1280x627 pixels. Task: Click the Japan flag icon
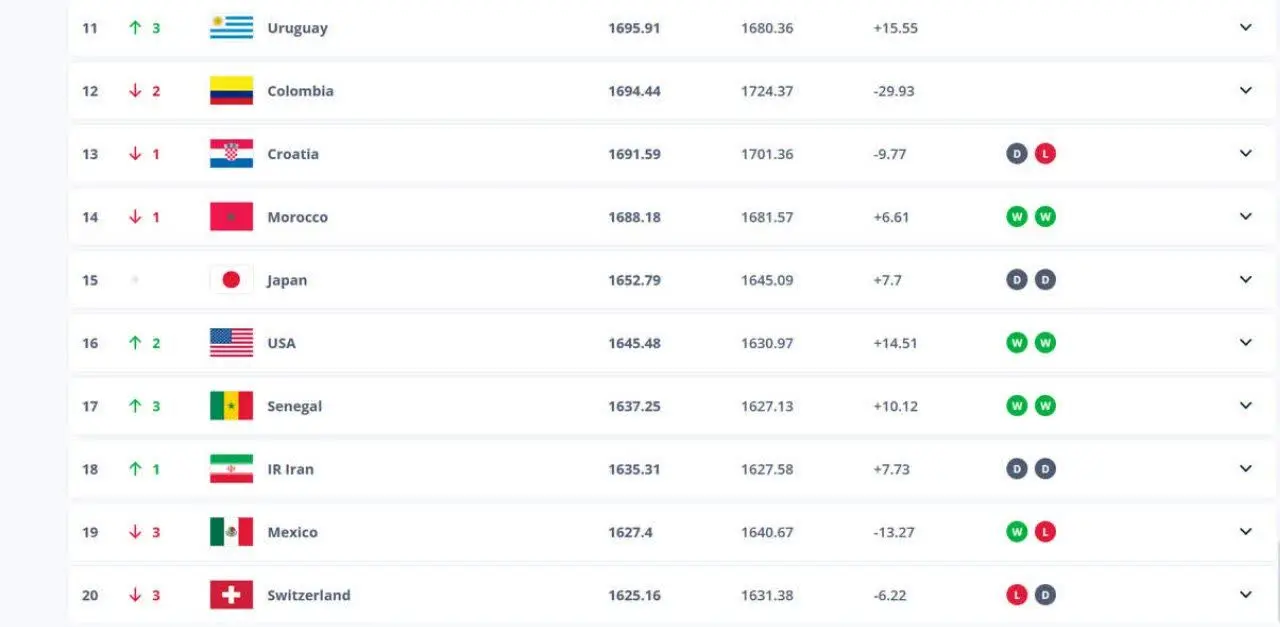[x=231, y=280]
